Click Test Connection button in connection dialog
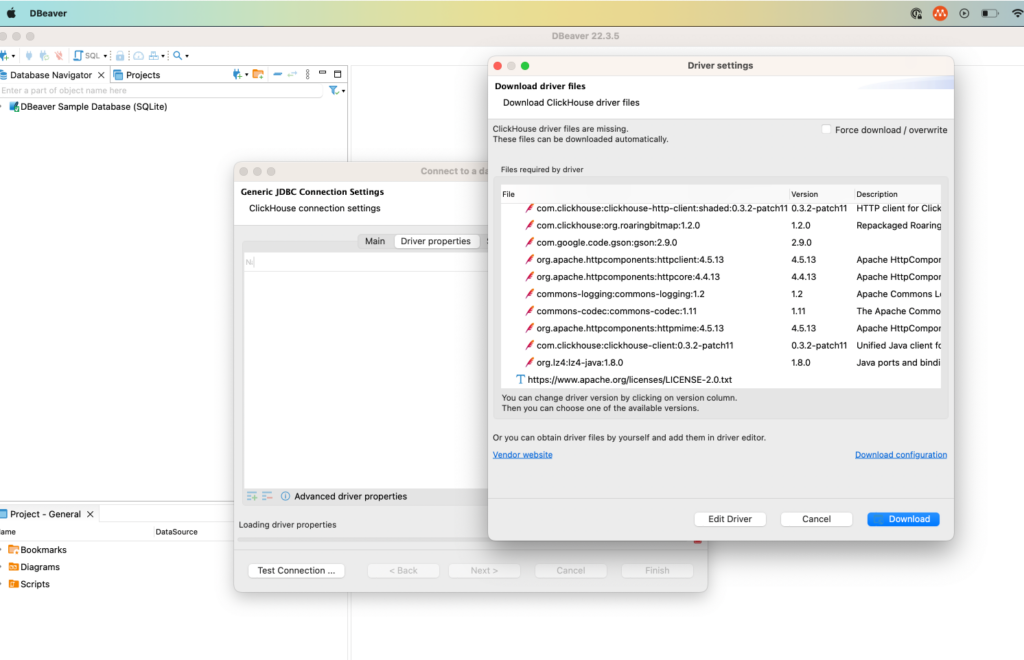The height and width of the screenshot is (660, 1024). [x=296, y=571]
